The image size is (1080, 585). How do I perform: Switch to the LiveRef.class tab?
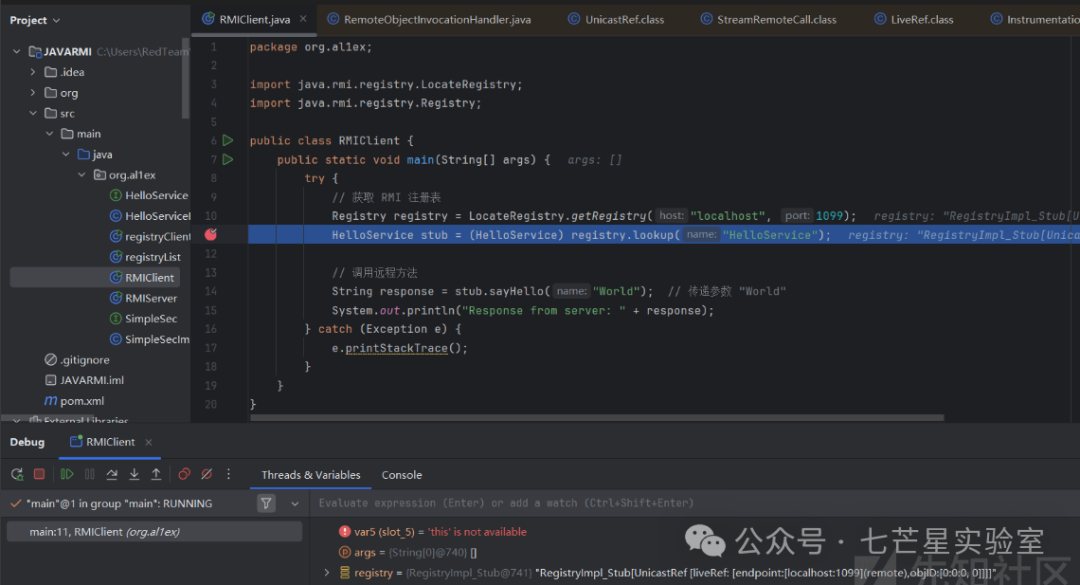(x=913, y=19)
